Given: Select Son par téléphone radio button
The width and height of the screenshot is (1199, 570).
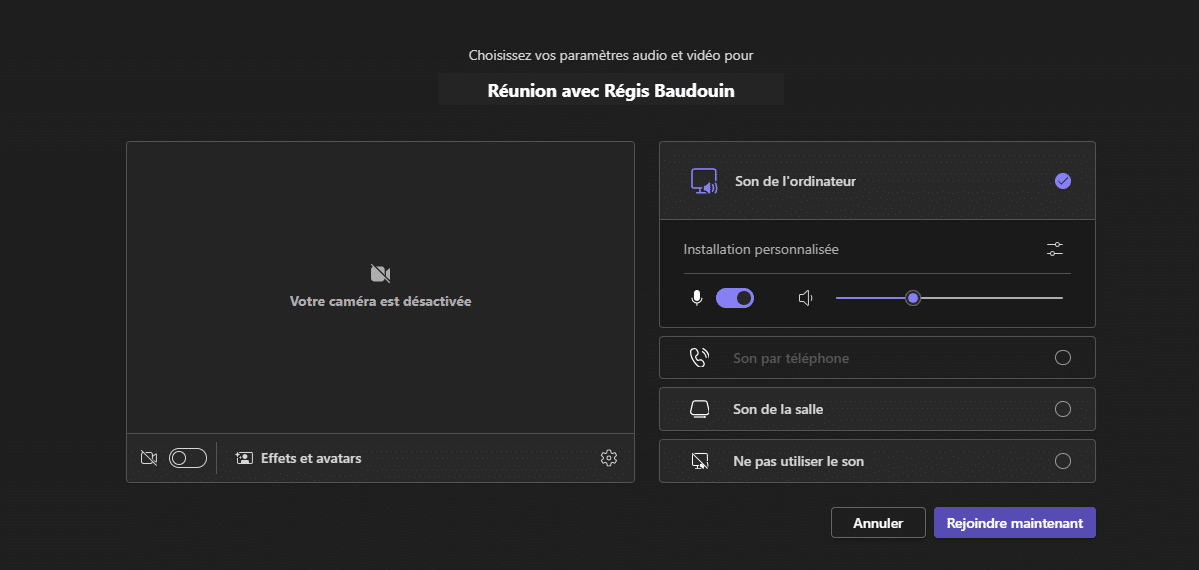Looking at the screenshot, I should coord(1063,357).
